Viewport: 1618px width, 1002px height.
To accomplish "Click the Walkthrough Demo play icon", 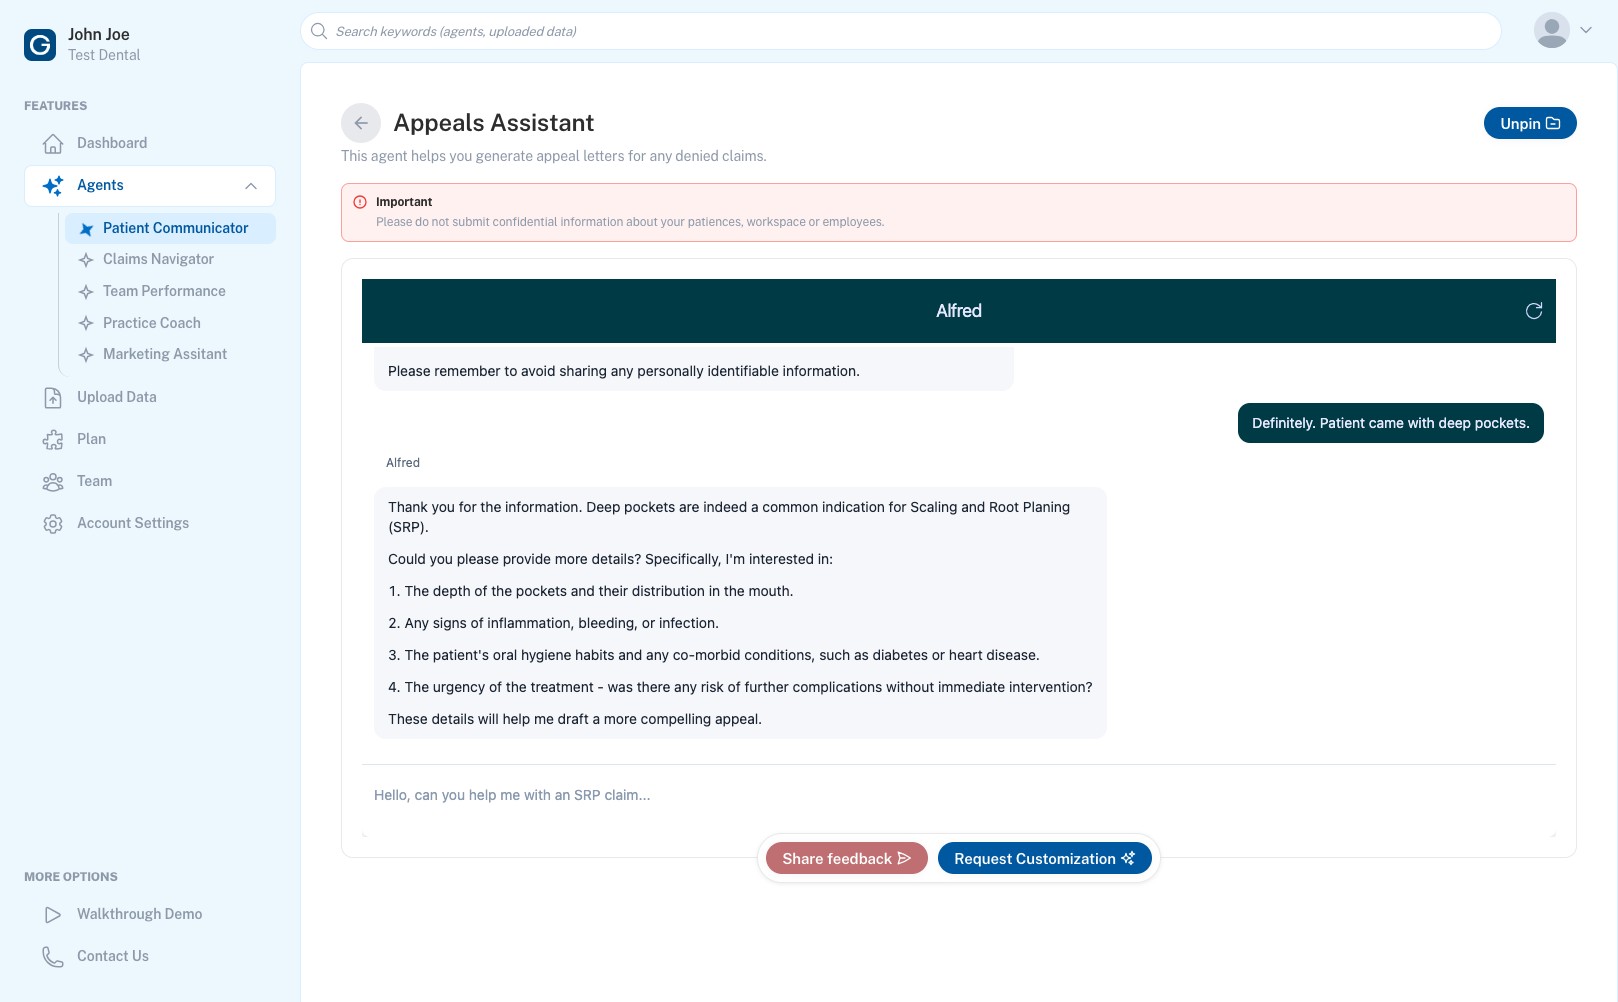I will [x=53, y=915].
